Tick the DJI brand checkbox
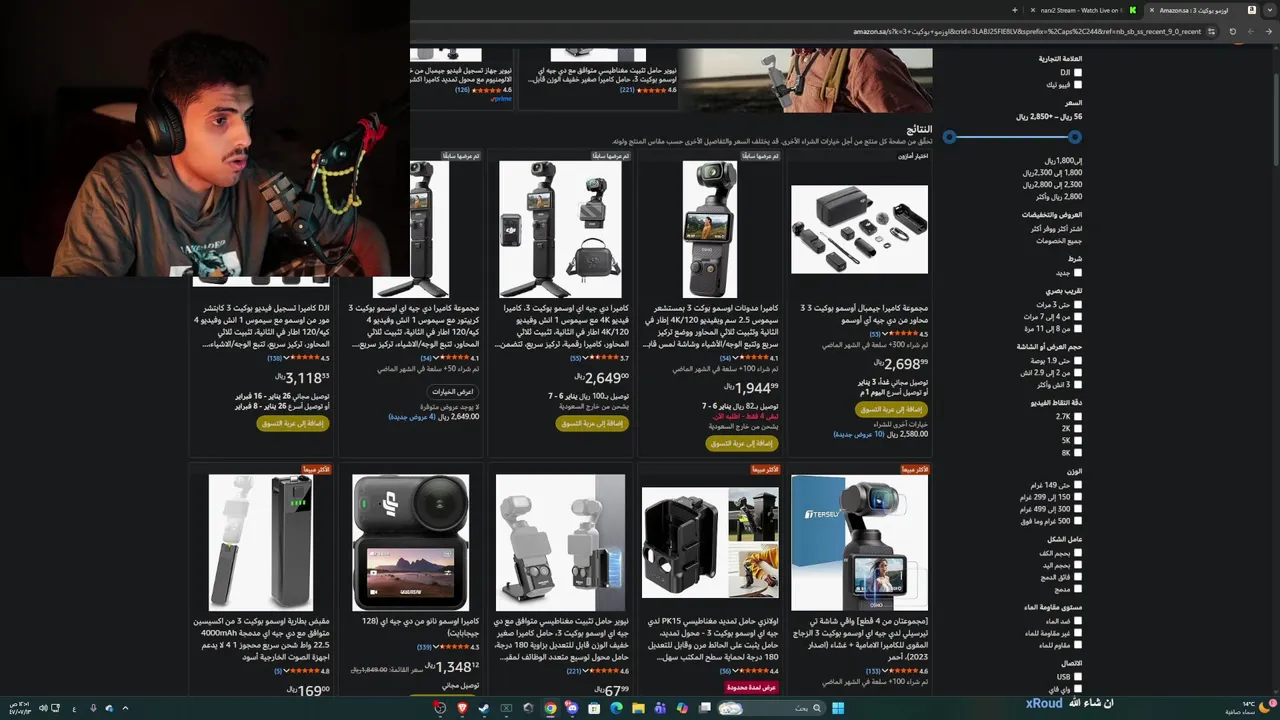The height and width of the screenshot is (720, 1280). pyautogui.click(x=1077, y=72)
